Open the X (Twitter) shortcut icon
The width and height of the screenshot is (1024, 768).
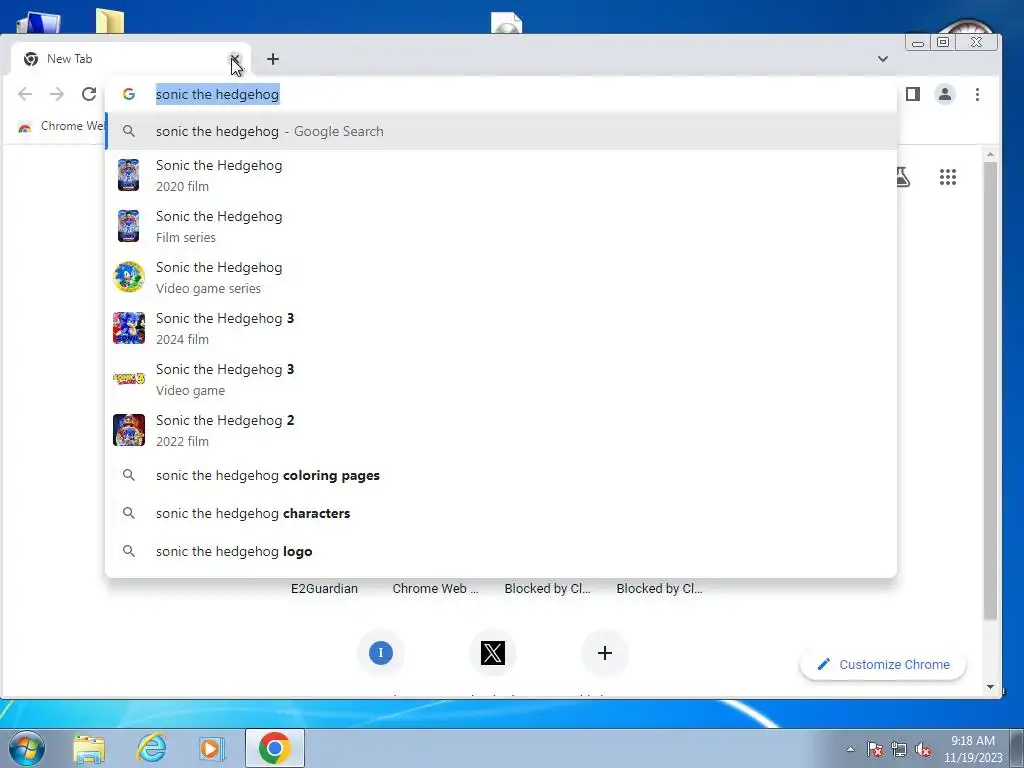pos(492,652)
